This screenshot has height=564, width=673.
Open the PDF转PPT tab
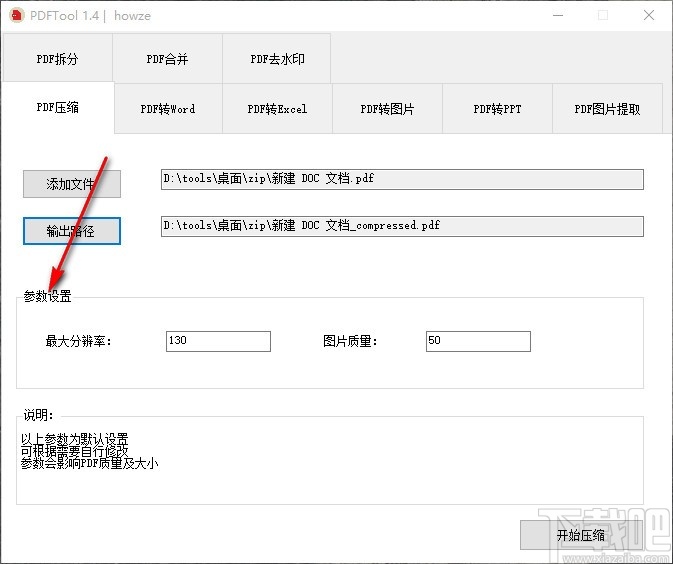[x=497, y=109]
